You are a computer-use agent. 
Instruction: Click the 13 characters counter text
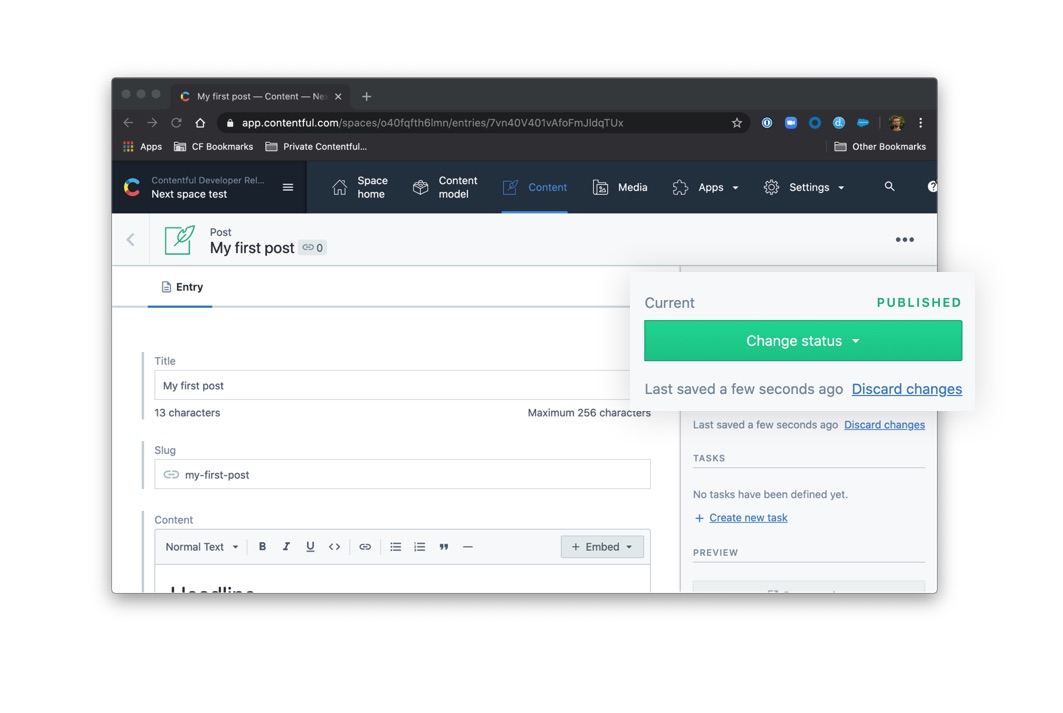187,412
